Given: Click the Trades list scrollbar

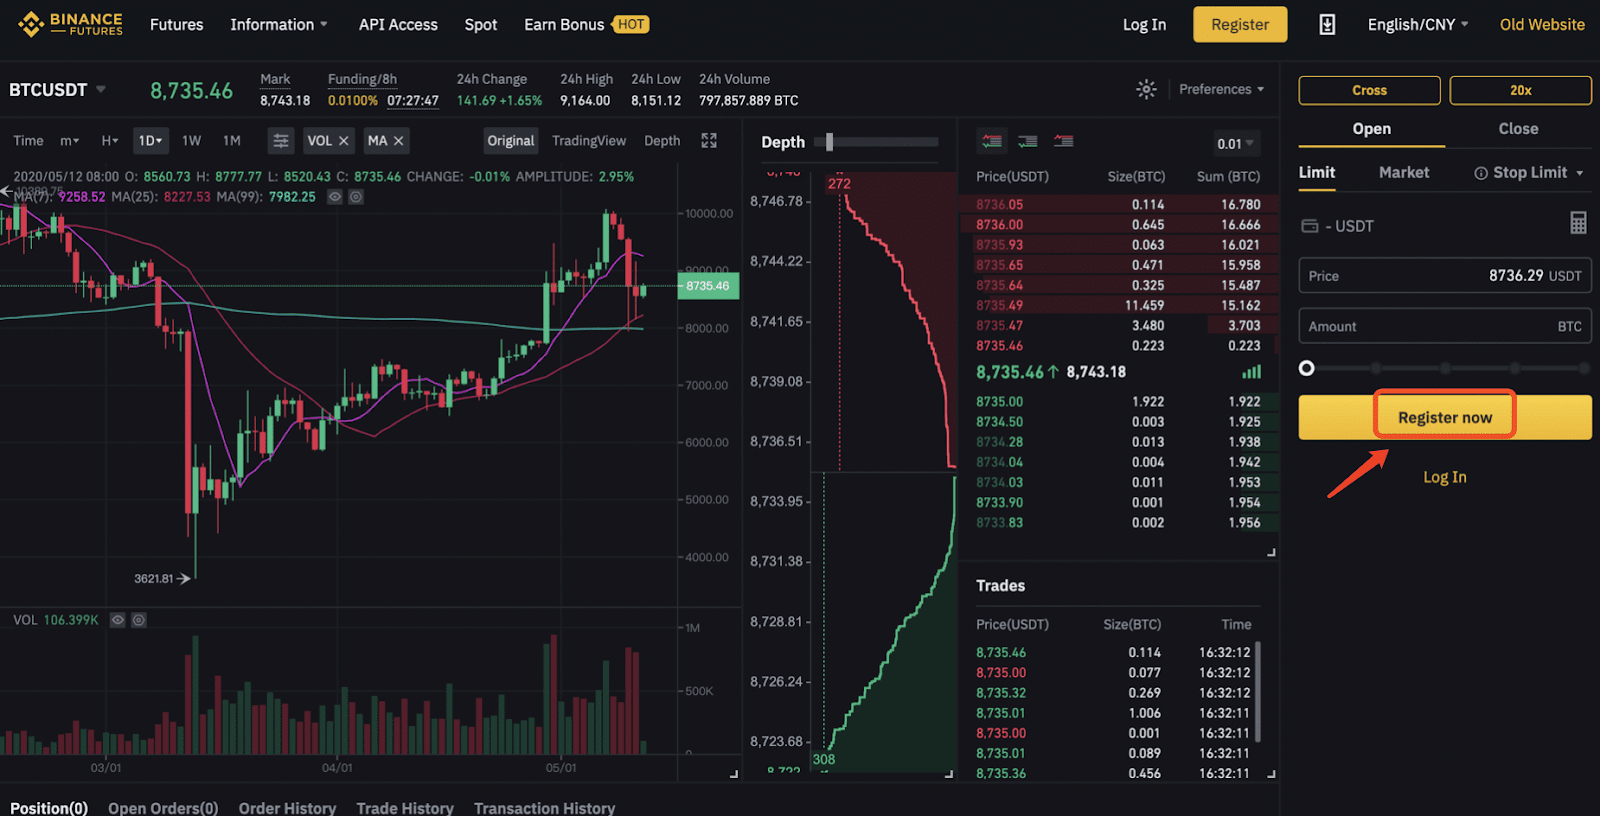Looking at the screenshot, I should (1258, 692).
